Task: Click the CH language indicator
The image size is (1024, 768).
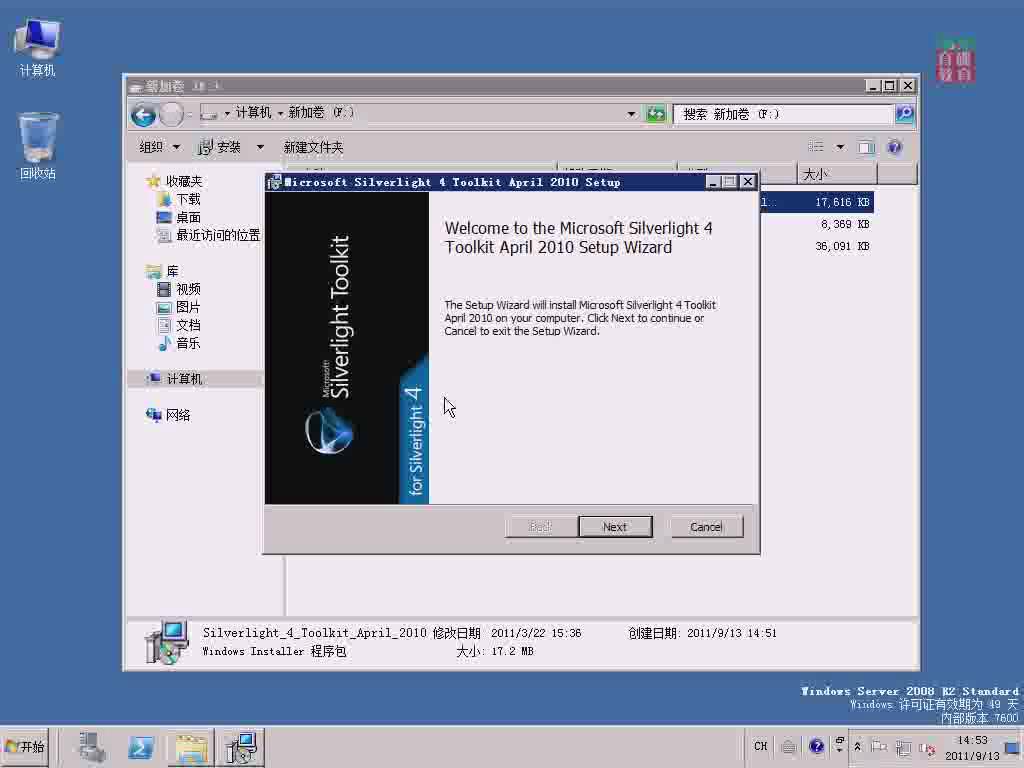Action: click(760, 746)
